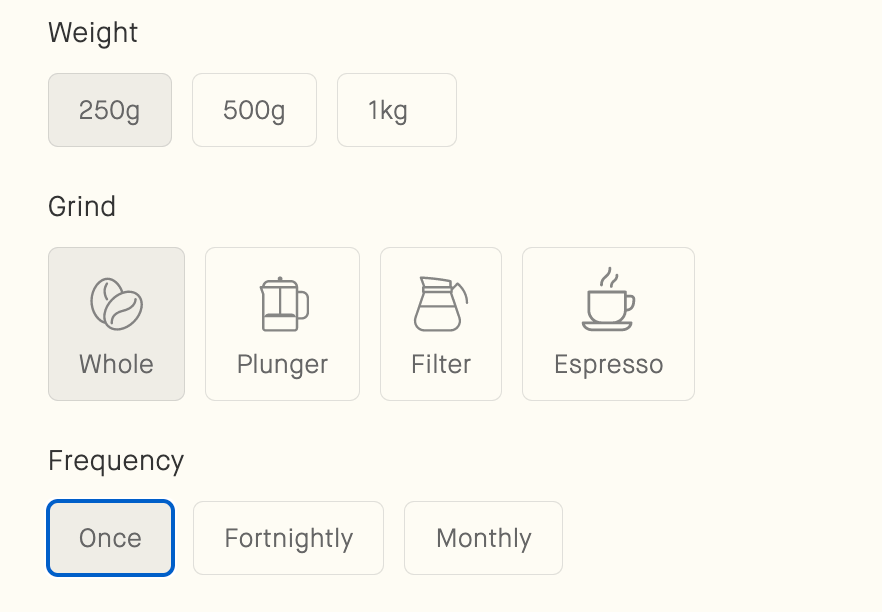Click the filter coffee carafe icon

pos(439,304)
